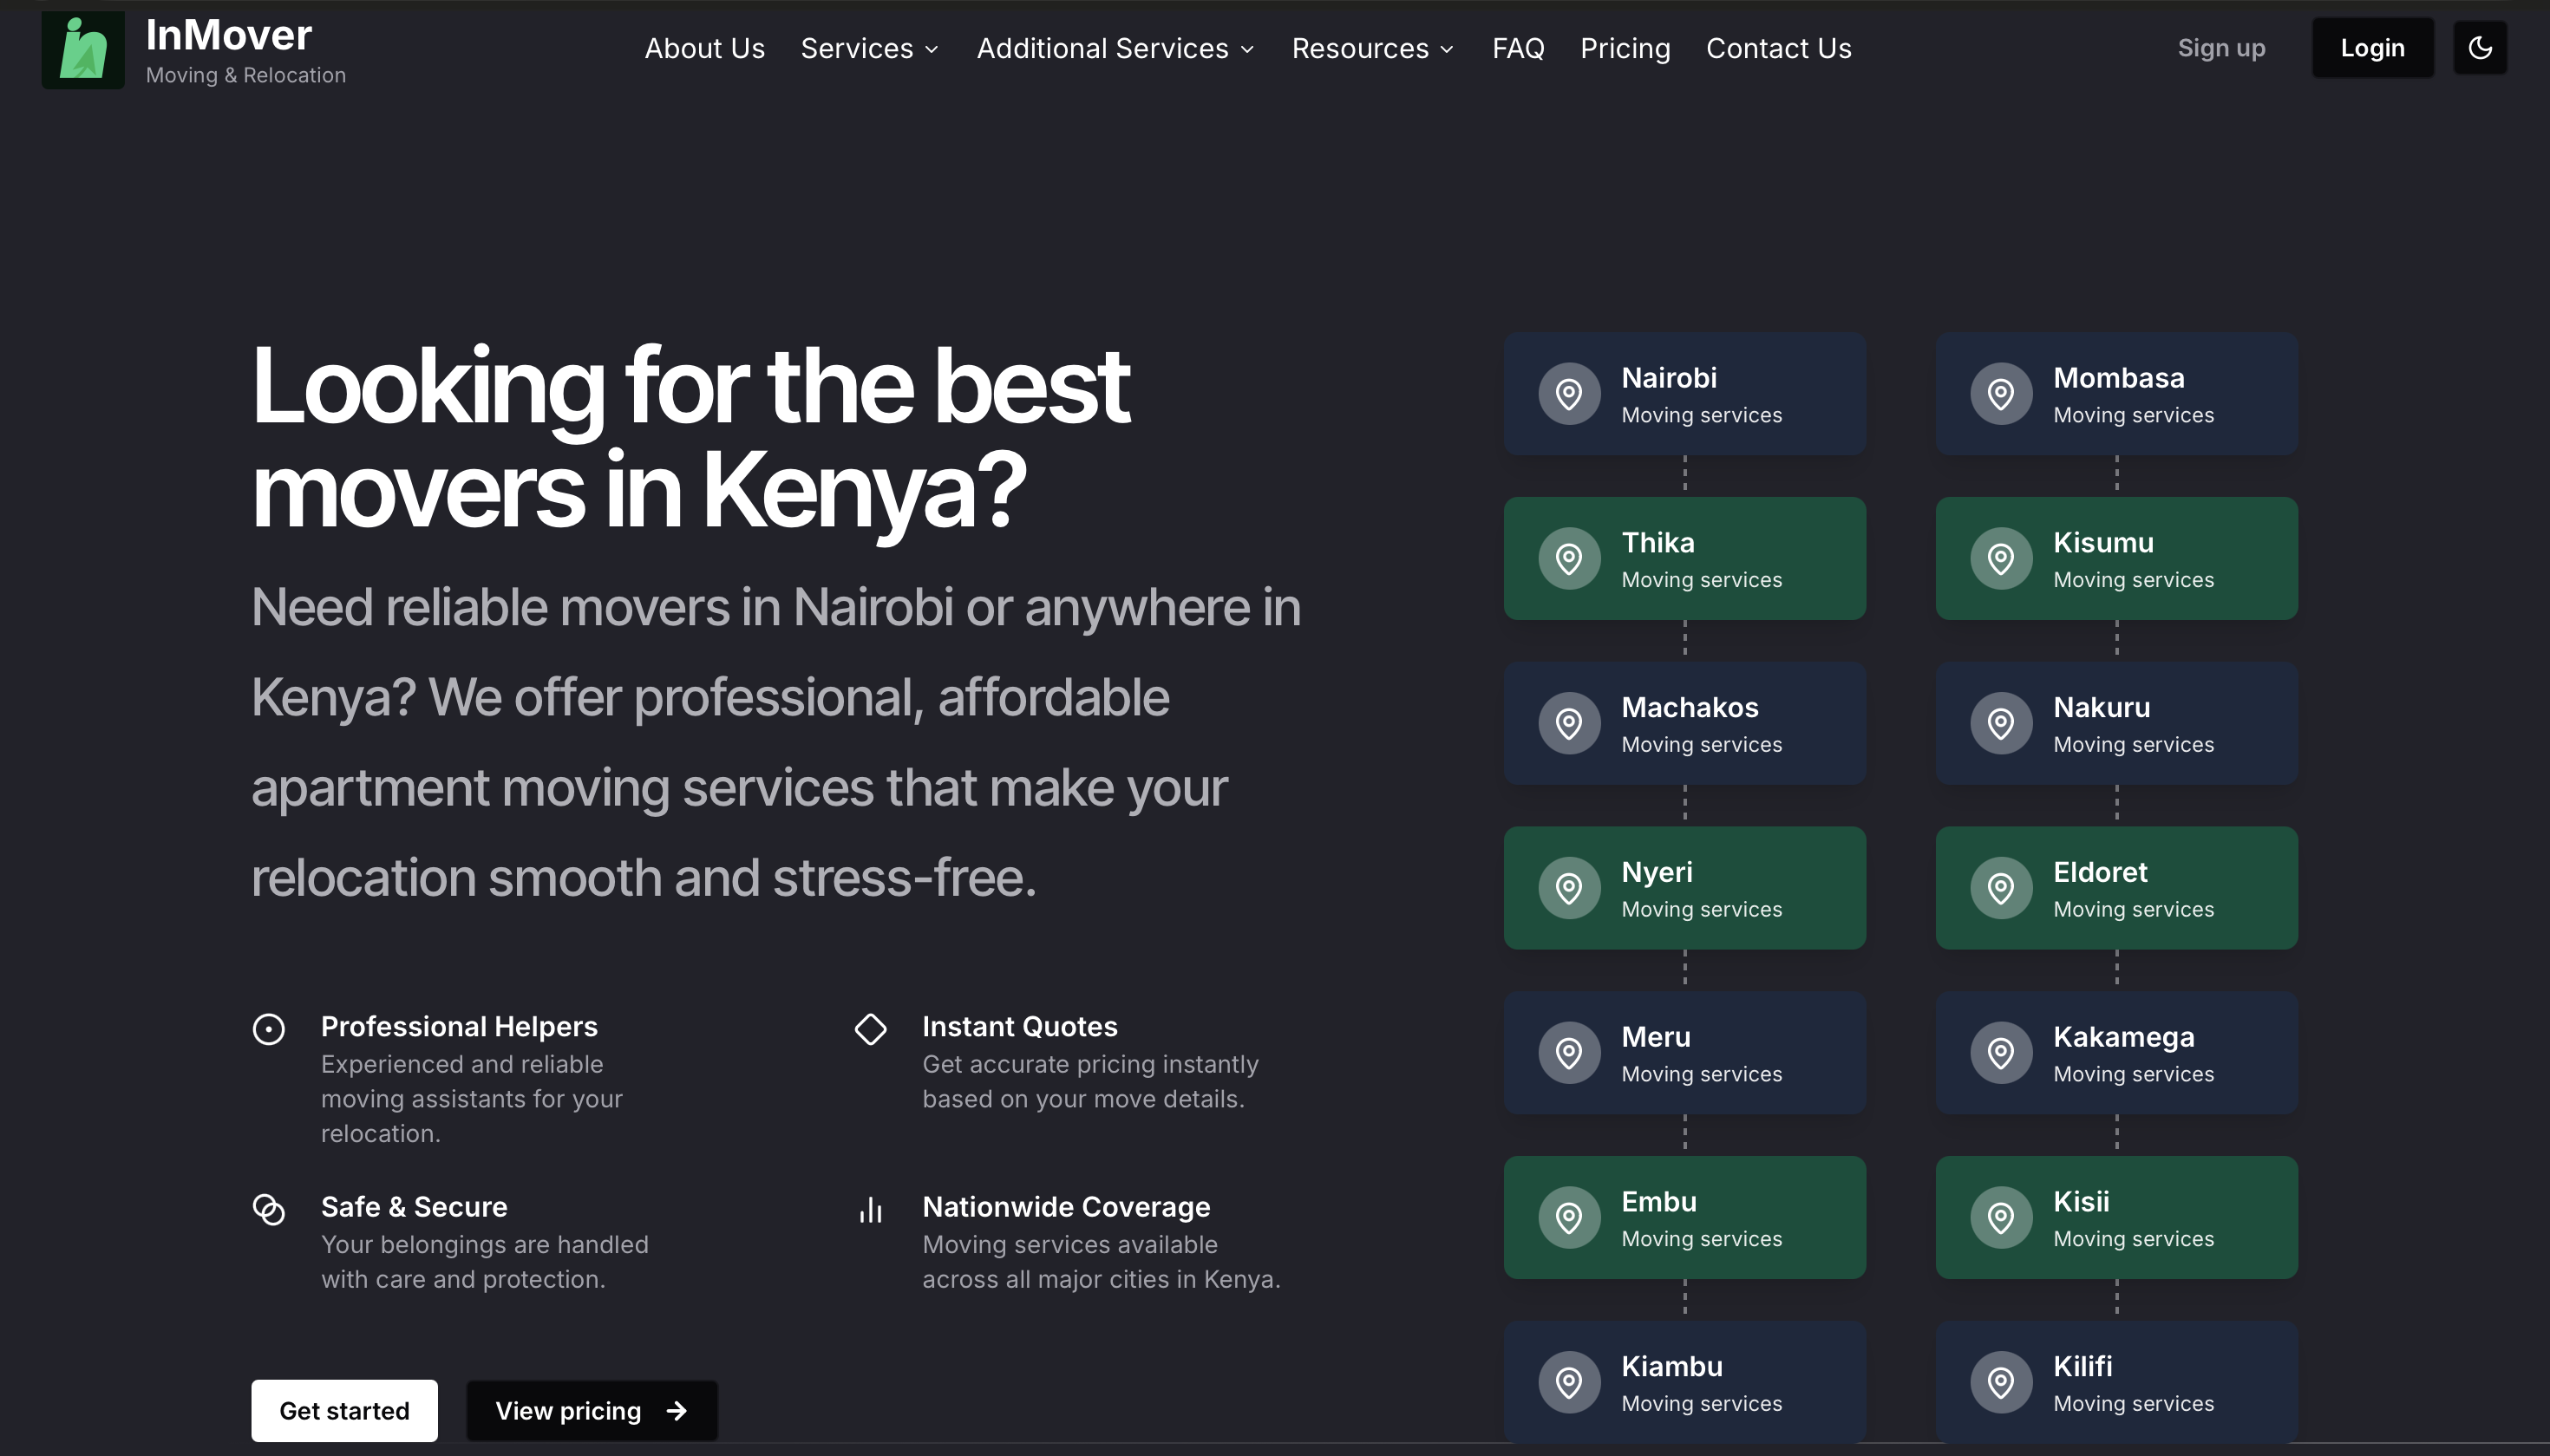The image size is (2550, 1456).
Task: Open Thika moving services card
Action: [x=1684, y=559]
